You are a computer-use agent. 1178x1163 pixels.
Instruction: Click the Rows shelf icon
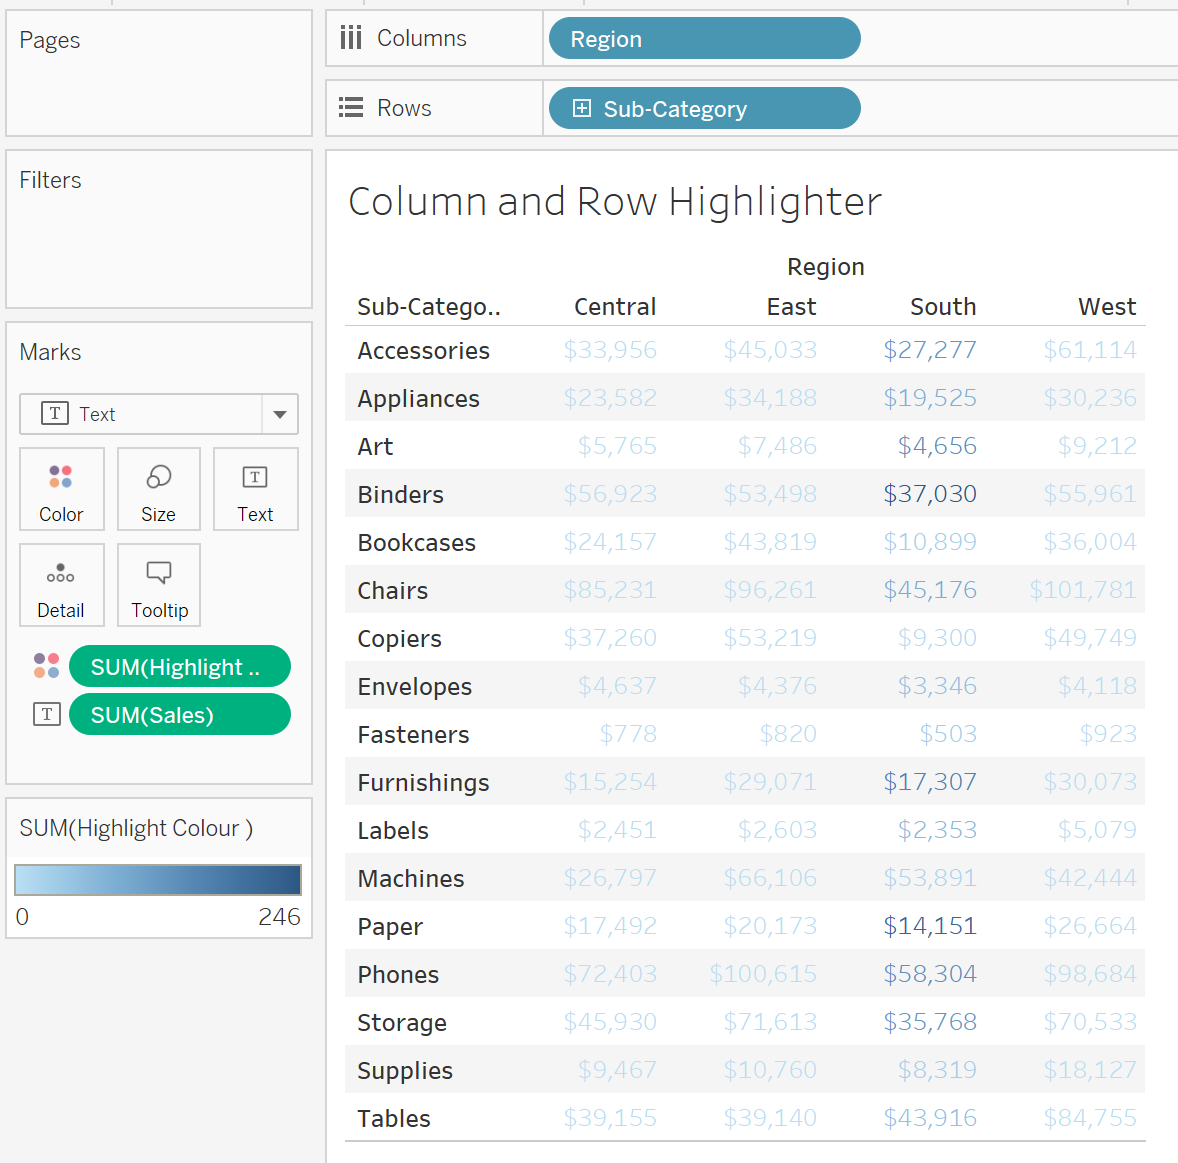[351, 108]
